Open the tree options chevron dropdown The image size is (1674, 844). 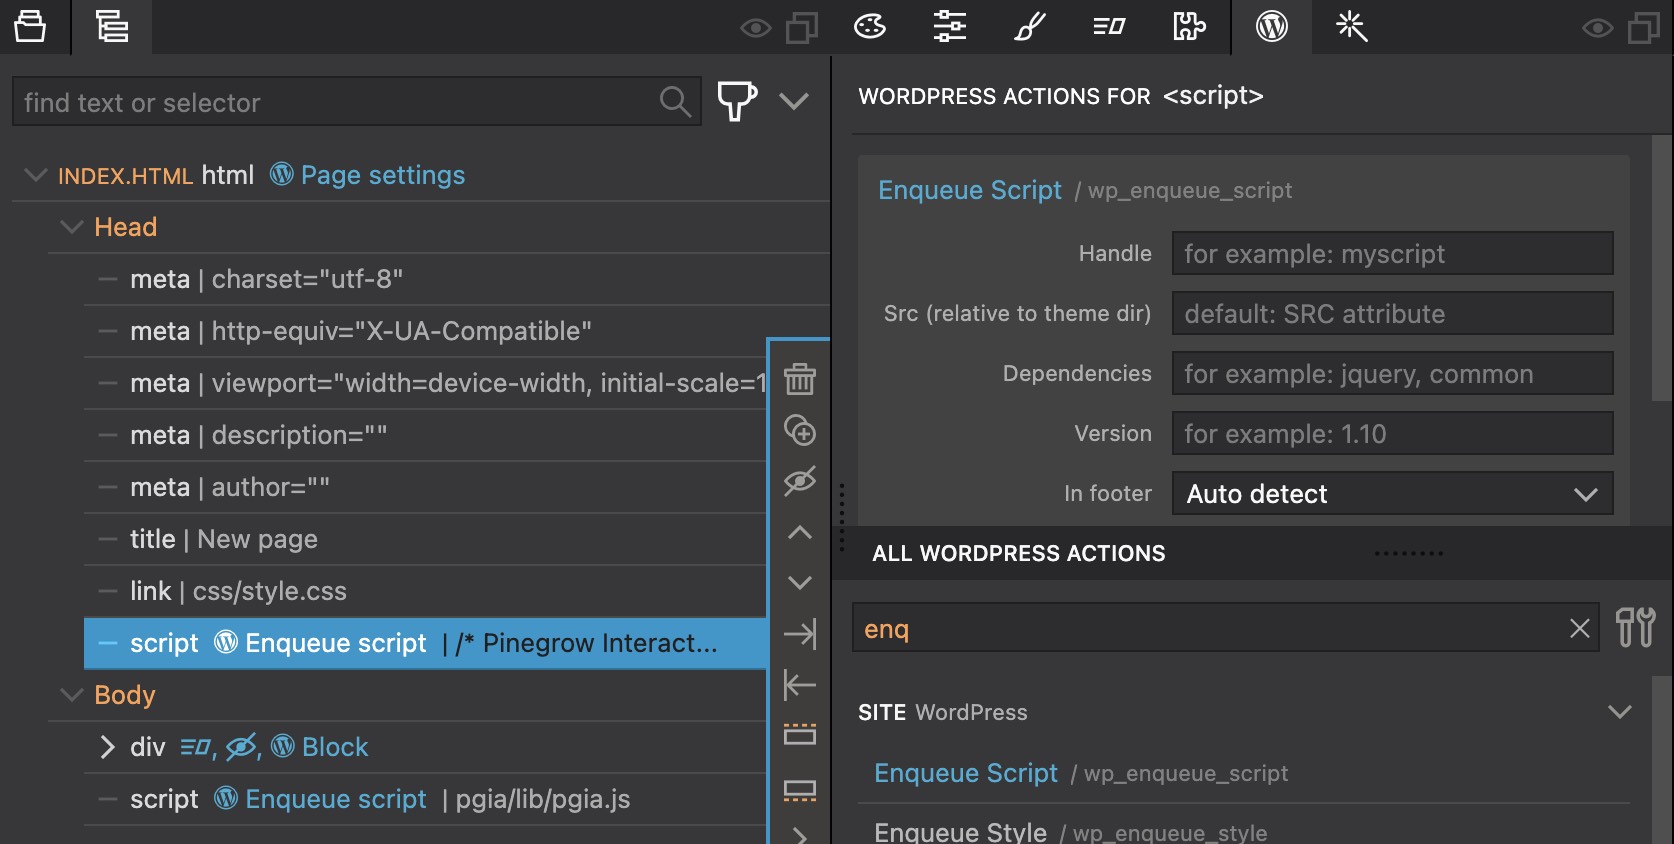[794, 101]
